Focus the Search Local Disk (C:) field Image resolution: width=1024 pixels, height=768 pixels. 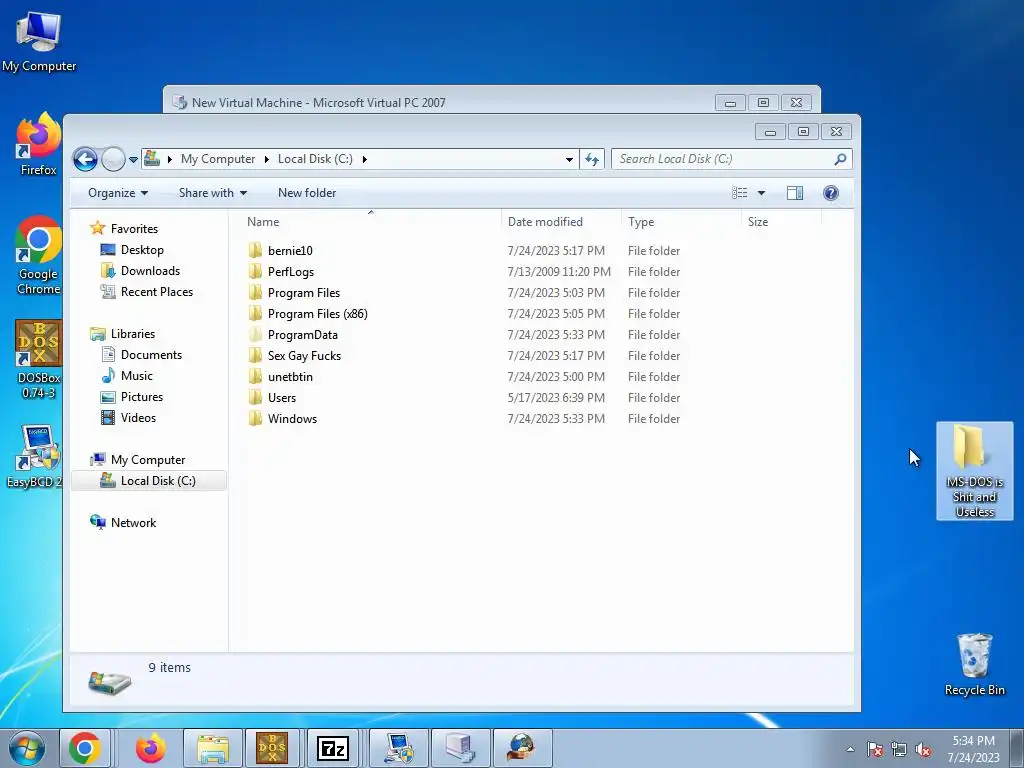pyautogui.click(x=731, y=159)
